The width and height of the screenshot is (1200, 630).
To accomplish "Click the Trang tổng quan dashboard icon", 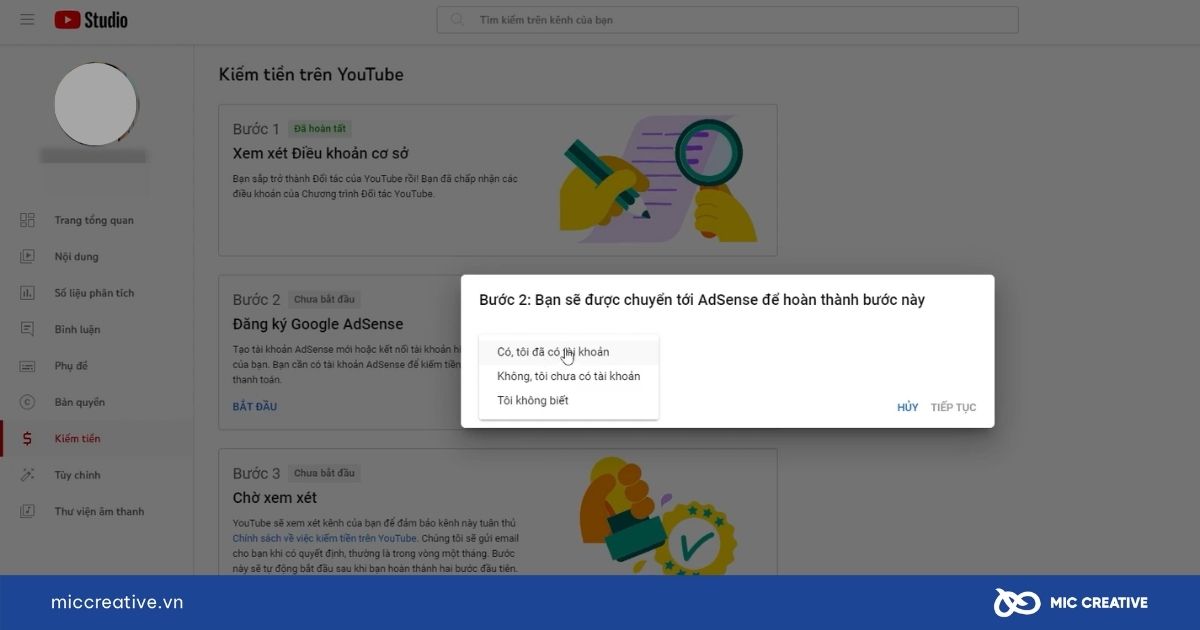I will [x=27, y=220].
